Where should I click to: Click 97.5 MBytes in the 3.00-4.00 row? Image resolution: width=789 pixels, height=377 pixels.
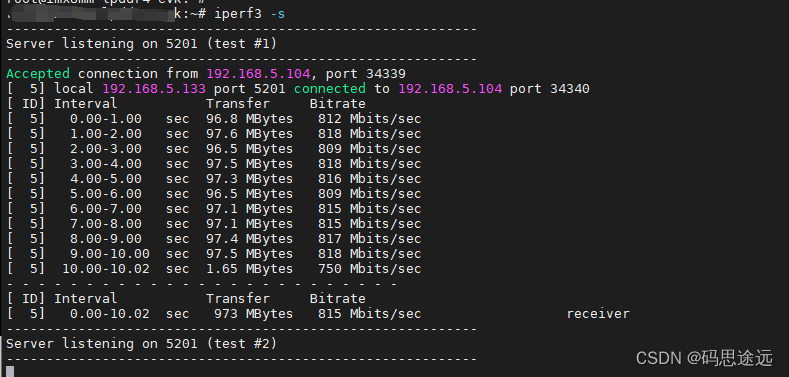tap(250, 164)
